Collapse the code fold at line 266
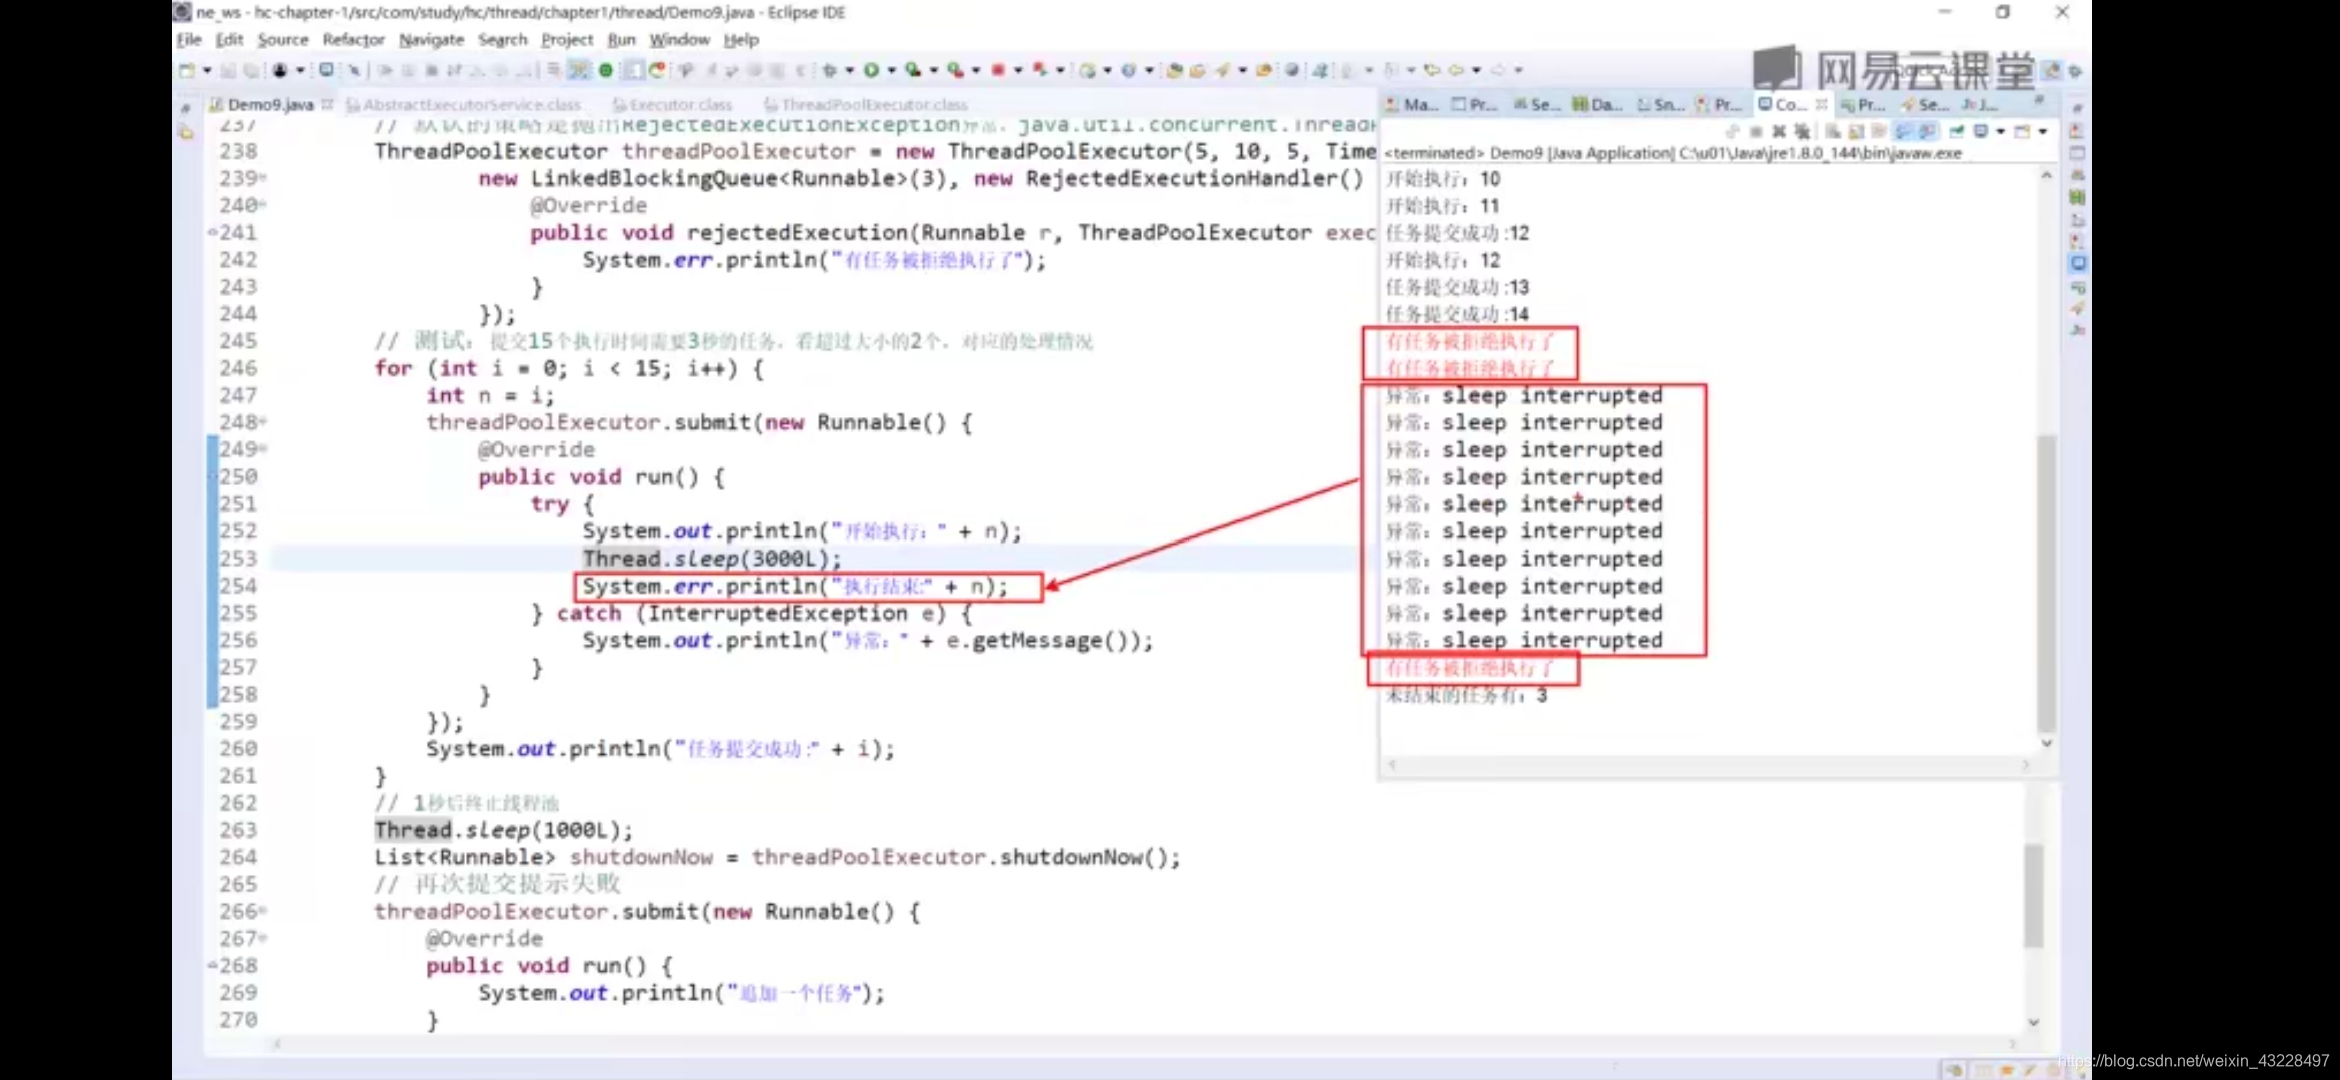The height and width of the screenshot is (1080, 2340). tap(262, 911)
